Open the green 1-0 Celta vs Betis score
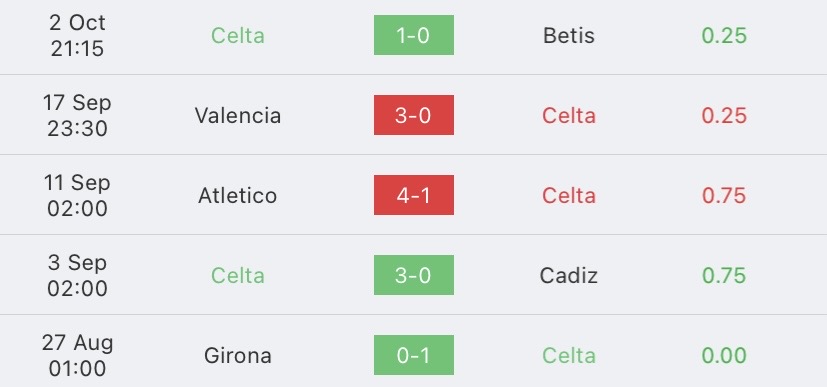 (x=414, y=35)
